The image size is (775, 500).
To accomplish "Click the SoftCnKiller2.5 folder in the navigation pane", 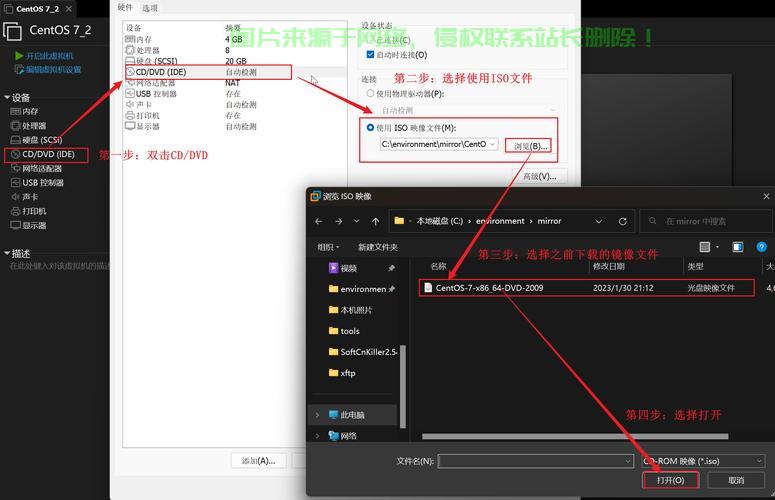I will point(363,352).
